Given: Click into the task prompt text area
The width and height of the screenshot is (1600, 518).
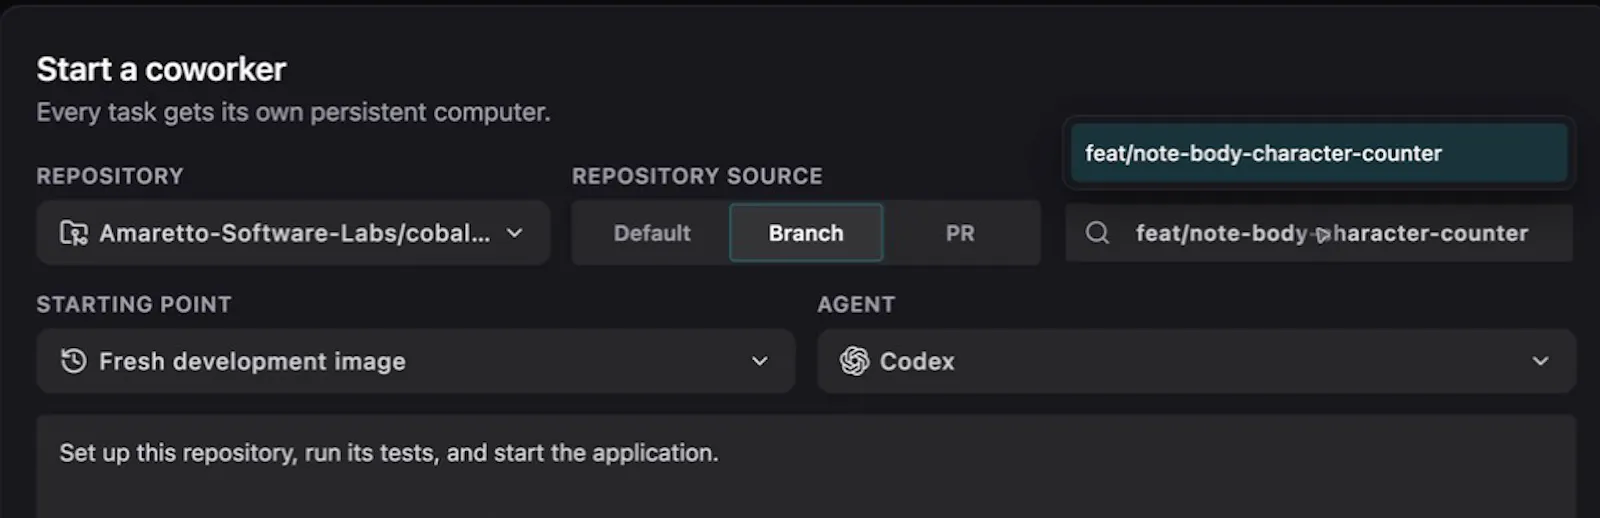Looking at the screenshot, I should click(x=806, y=467).
